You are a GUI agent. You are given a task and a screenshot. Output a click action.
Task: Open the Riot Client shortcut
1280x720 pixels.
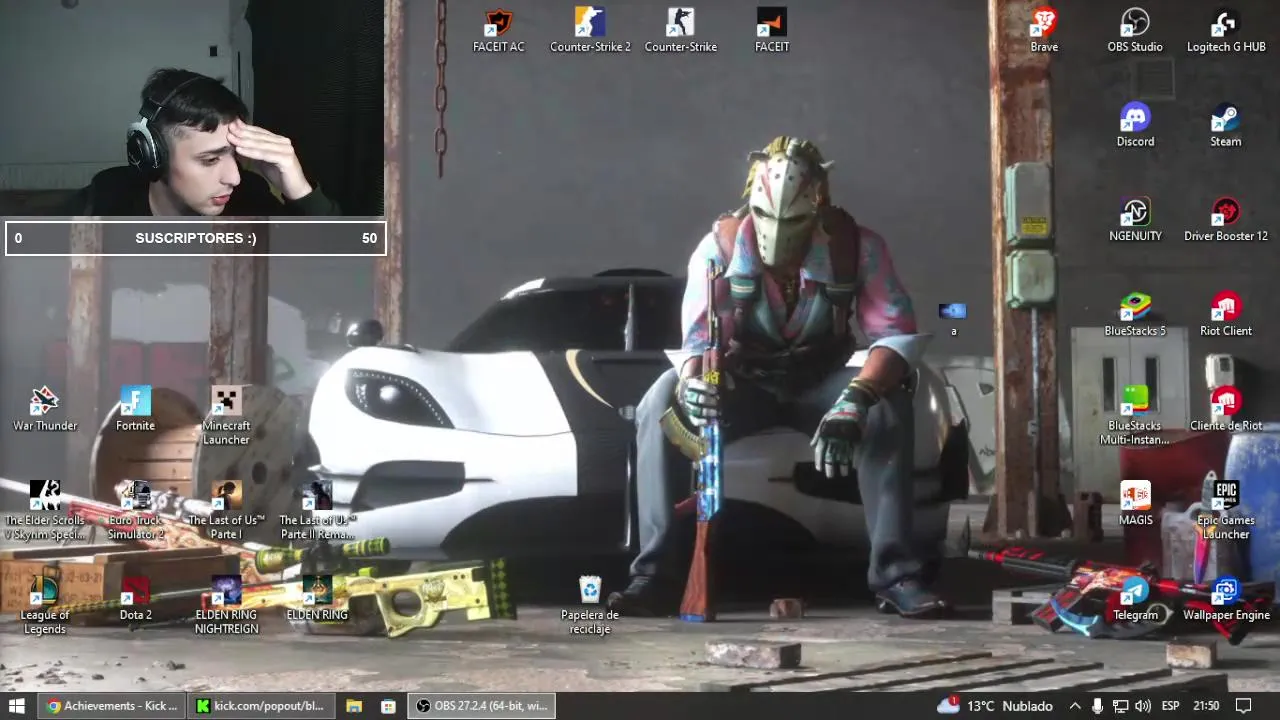pyautogui.click(x=1226, y=314)
